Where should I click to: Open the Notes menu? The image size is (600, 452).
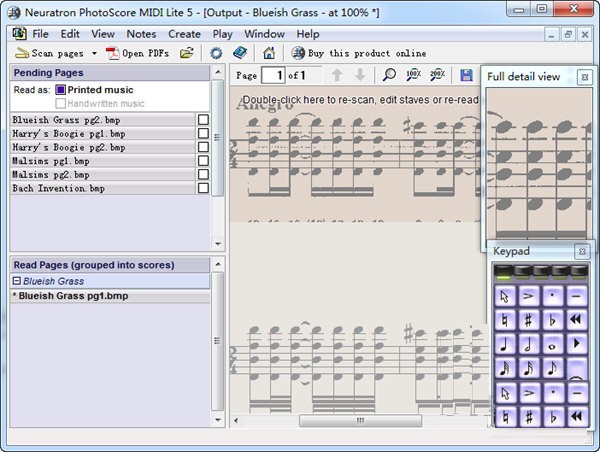(x=141, y=34)
